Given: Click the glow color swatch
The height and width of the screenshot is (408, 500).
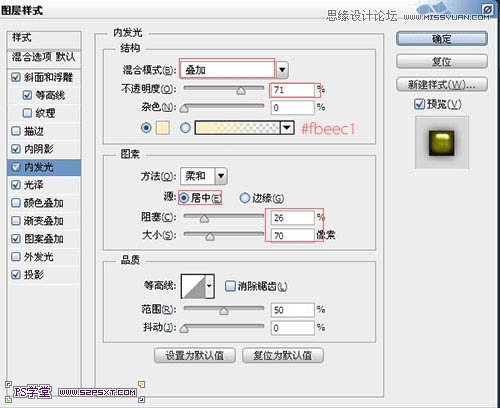Looking at the screenshot, I should pos(163,128).
